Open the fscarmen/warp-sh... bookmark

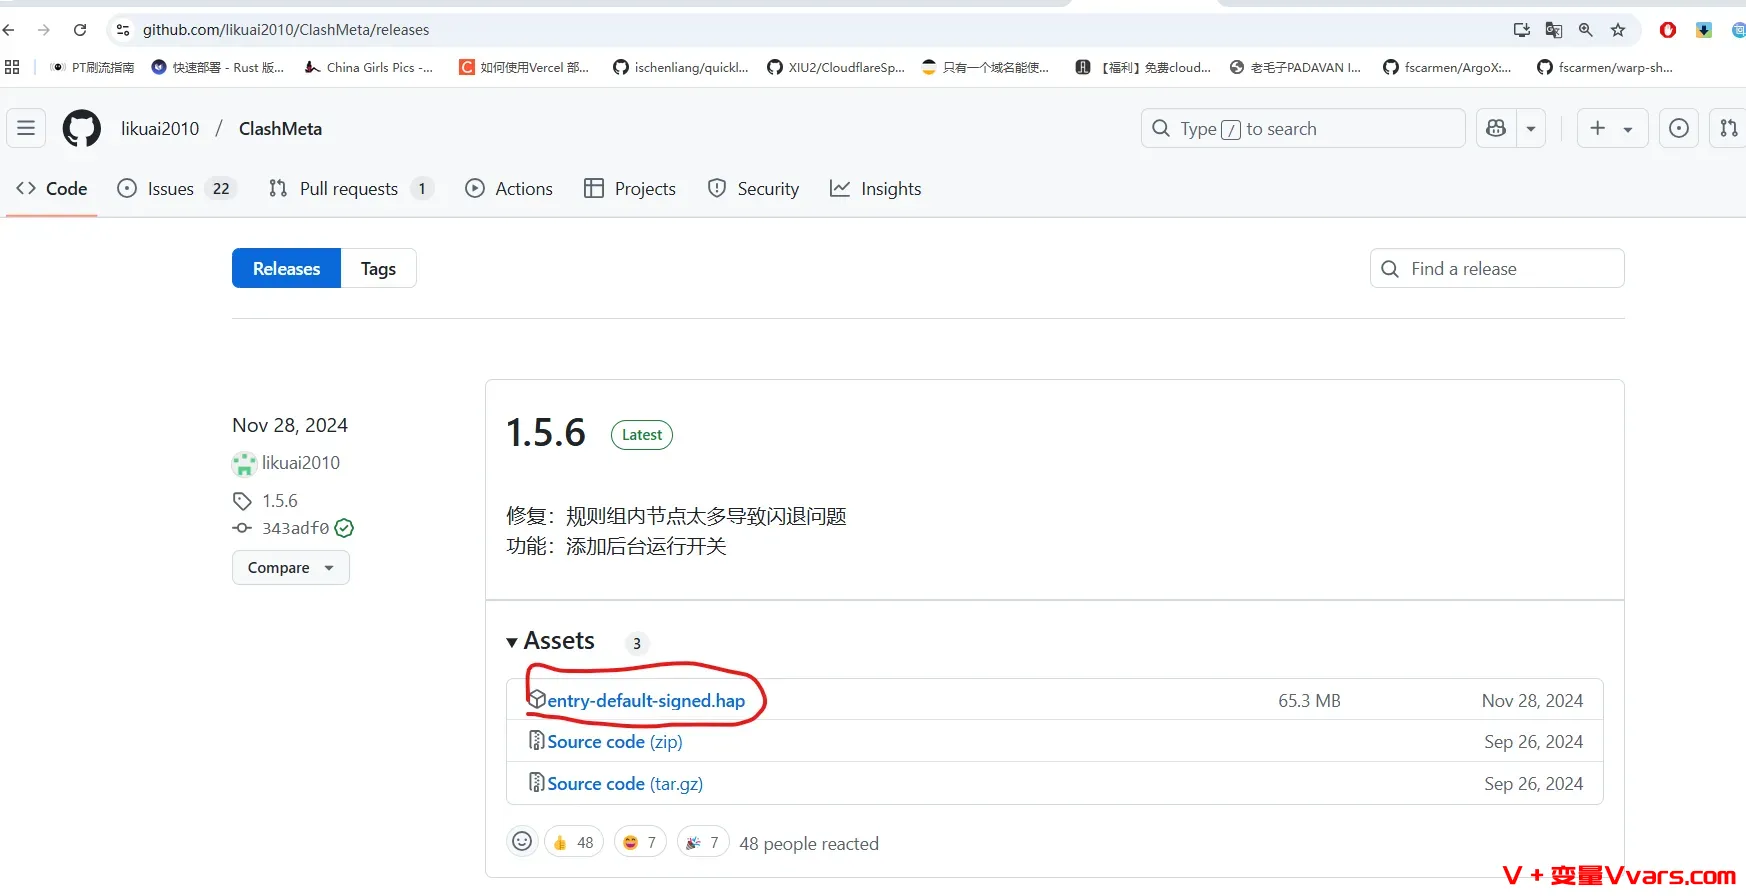1605,67
